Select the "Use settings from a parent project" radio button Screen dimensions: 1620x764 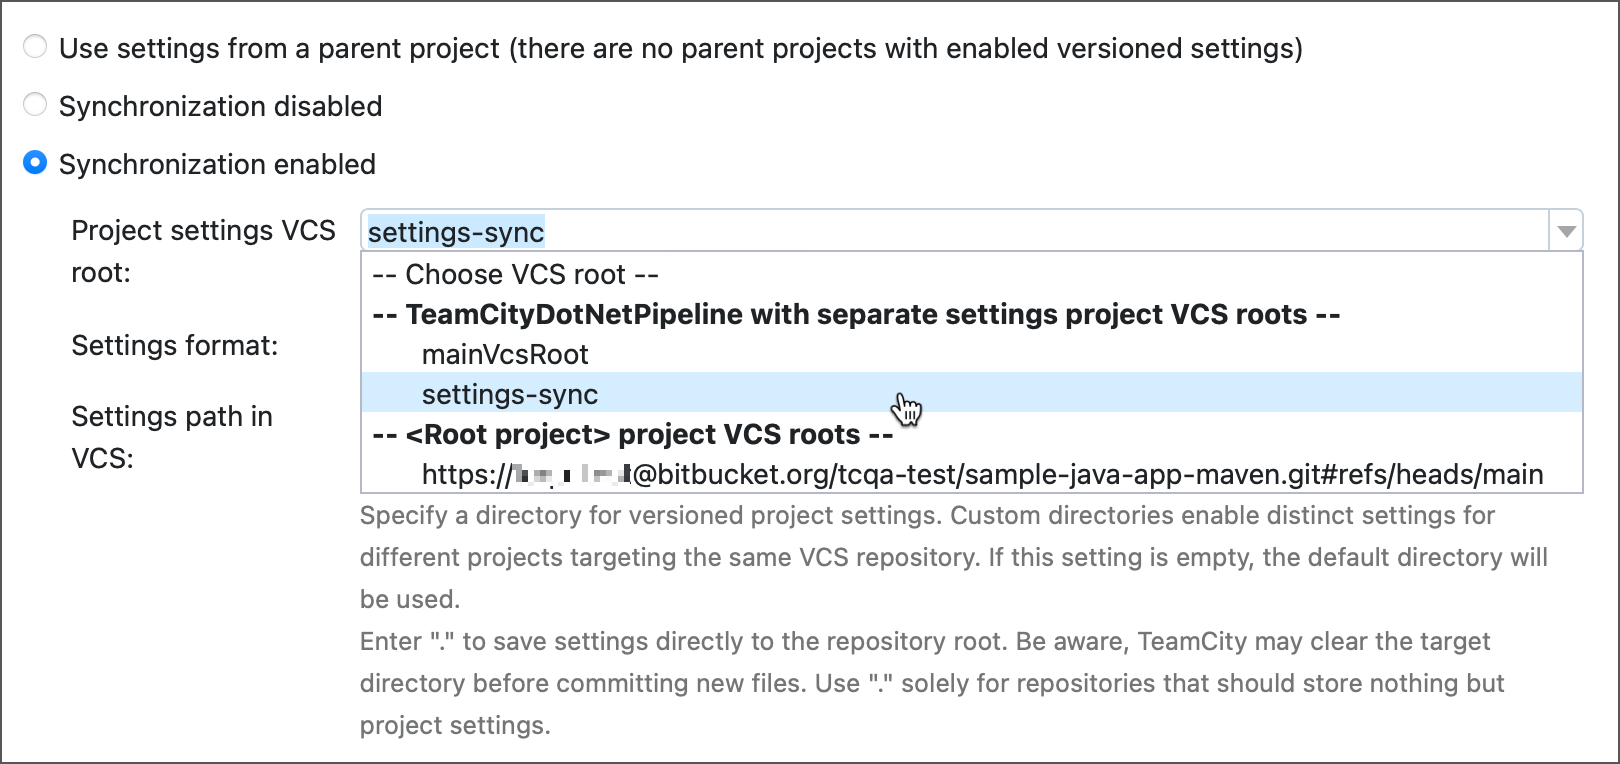(35, 47)
